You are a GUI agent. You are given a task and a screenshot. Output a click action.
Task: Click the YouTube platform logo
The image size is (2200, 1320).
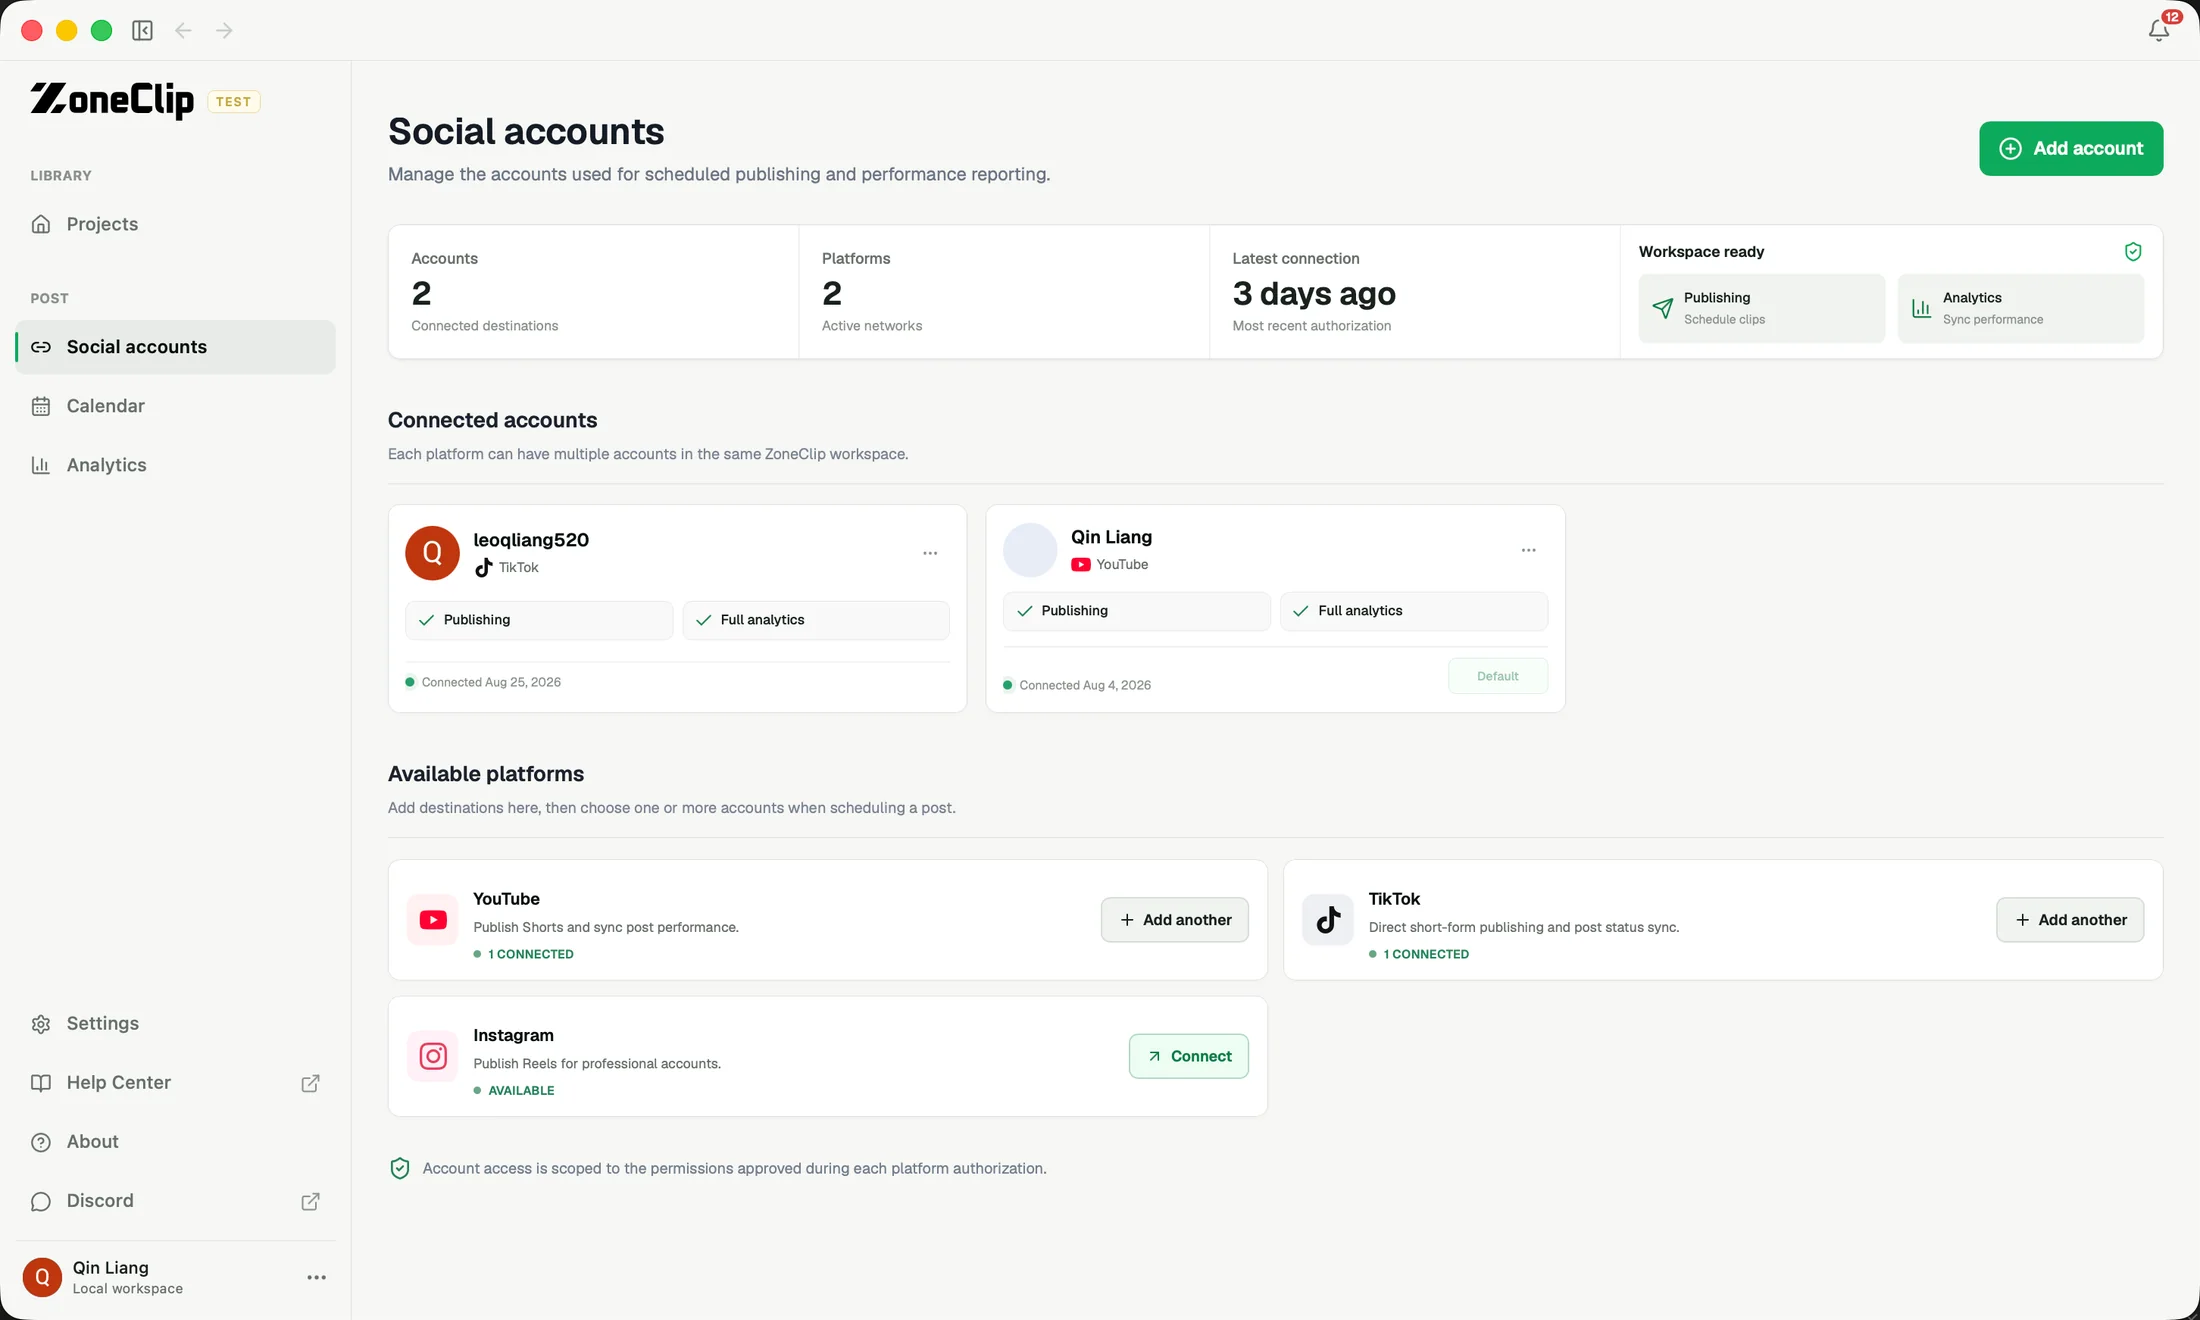click(x=433, y=920)
